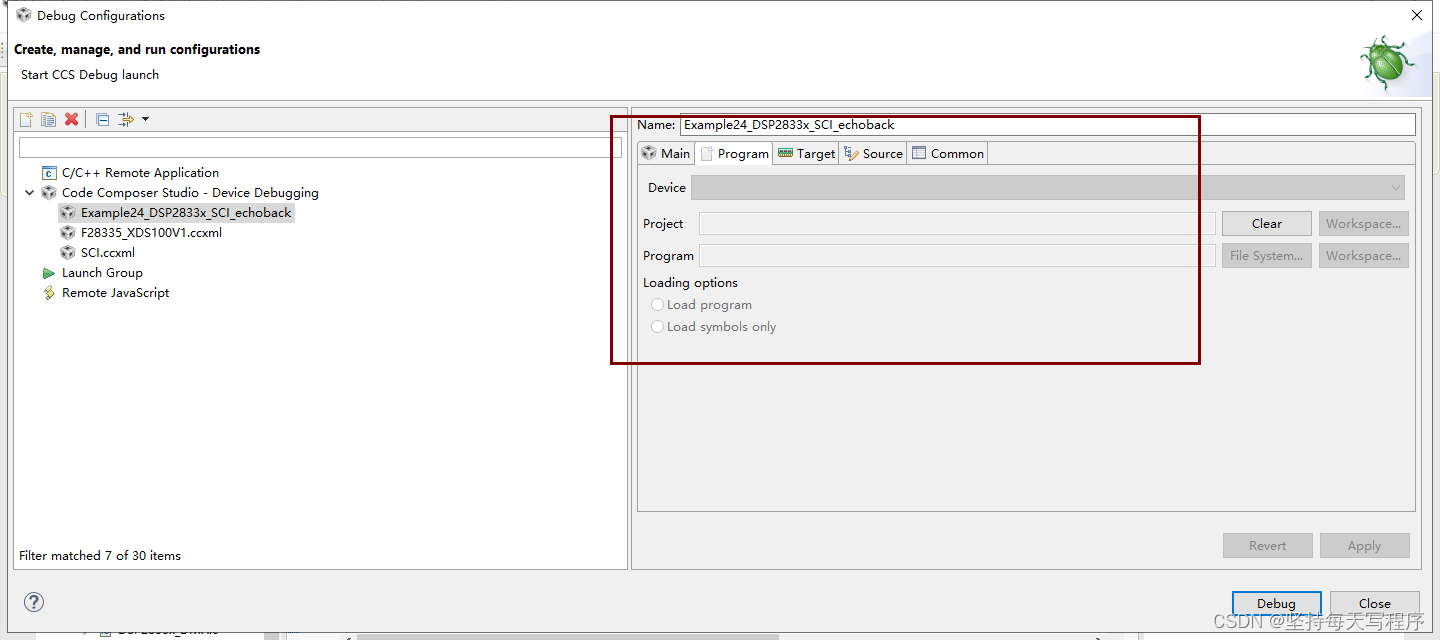Select the SCI.ccxml debug configuration
The image size is (1440, 640).
tap(107, 252)
